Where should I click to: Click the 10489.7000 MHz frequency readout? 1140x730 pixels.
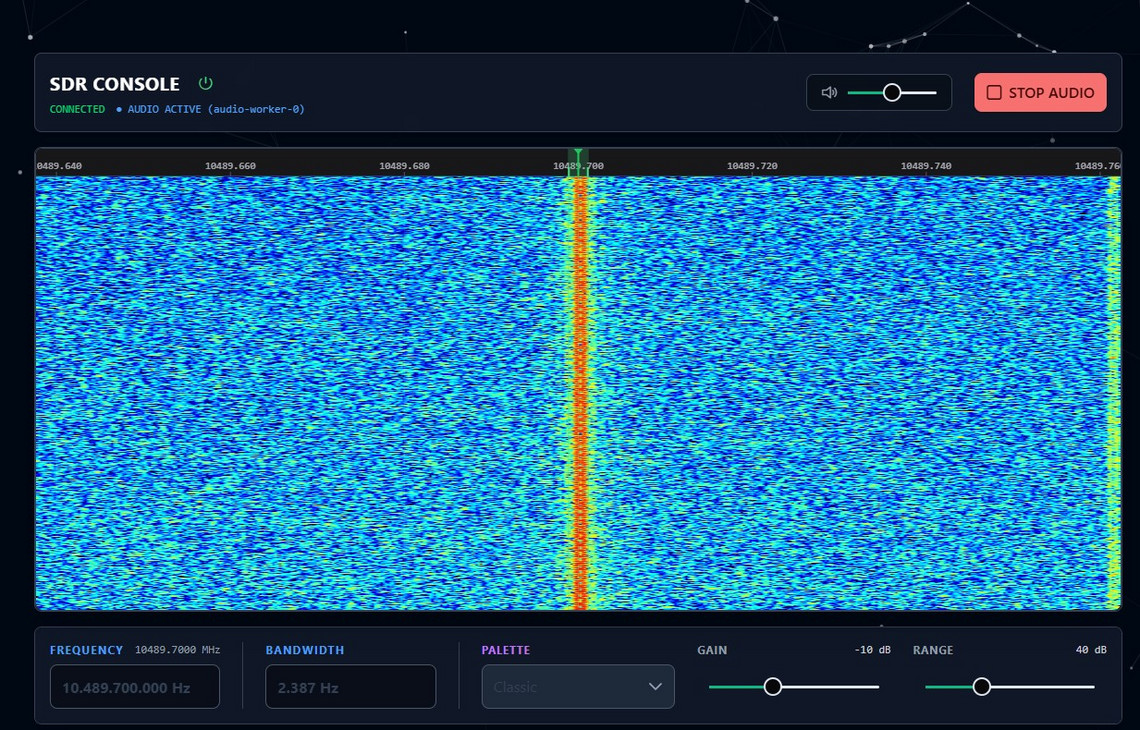tap(177, 650)
